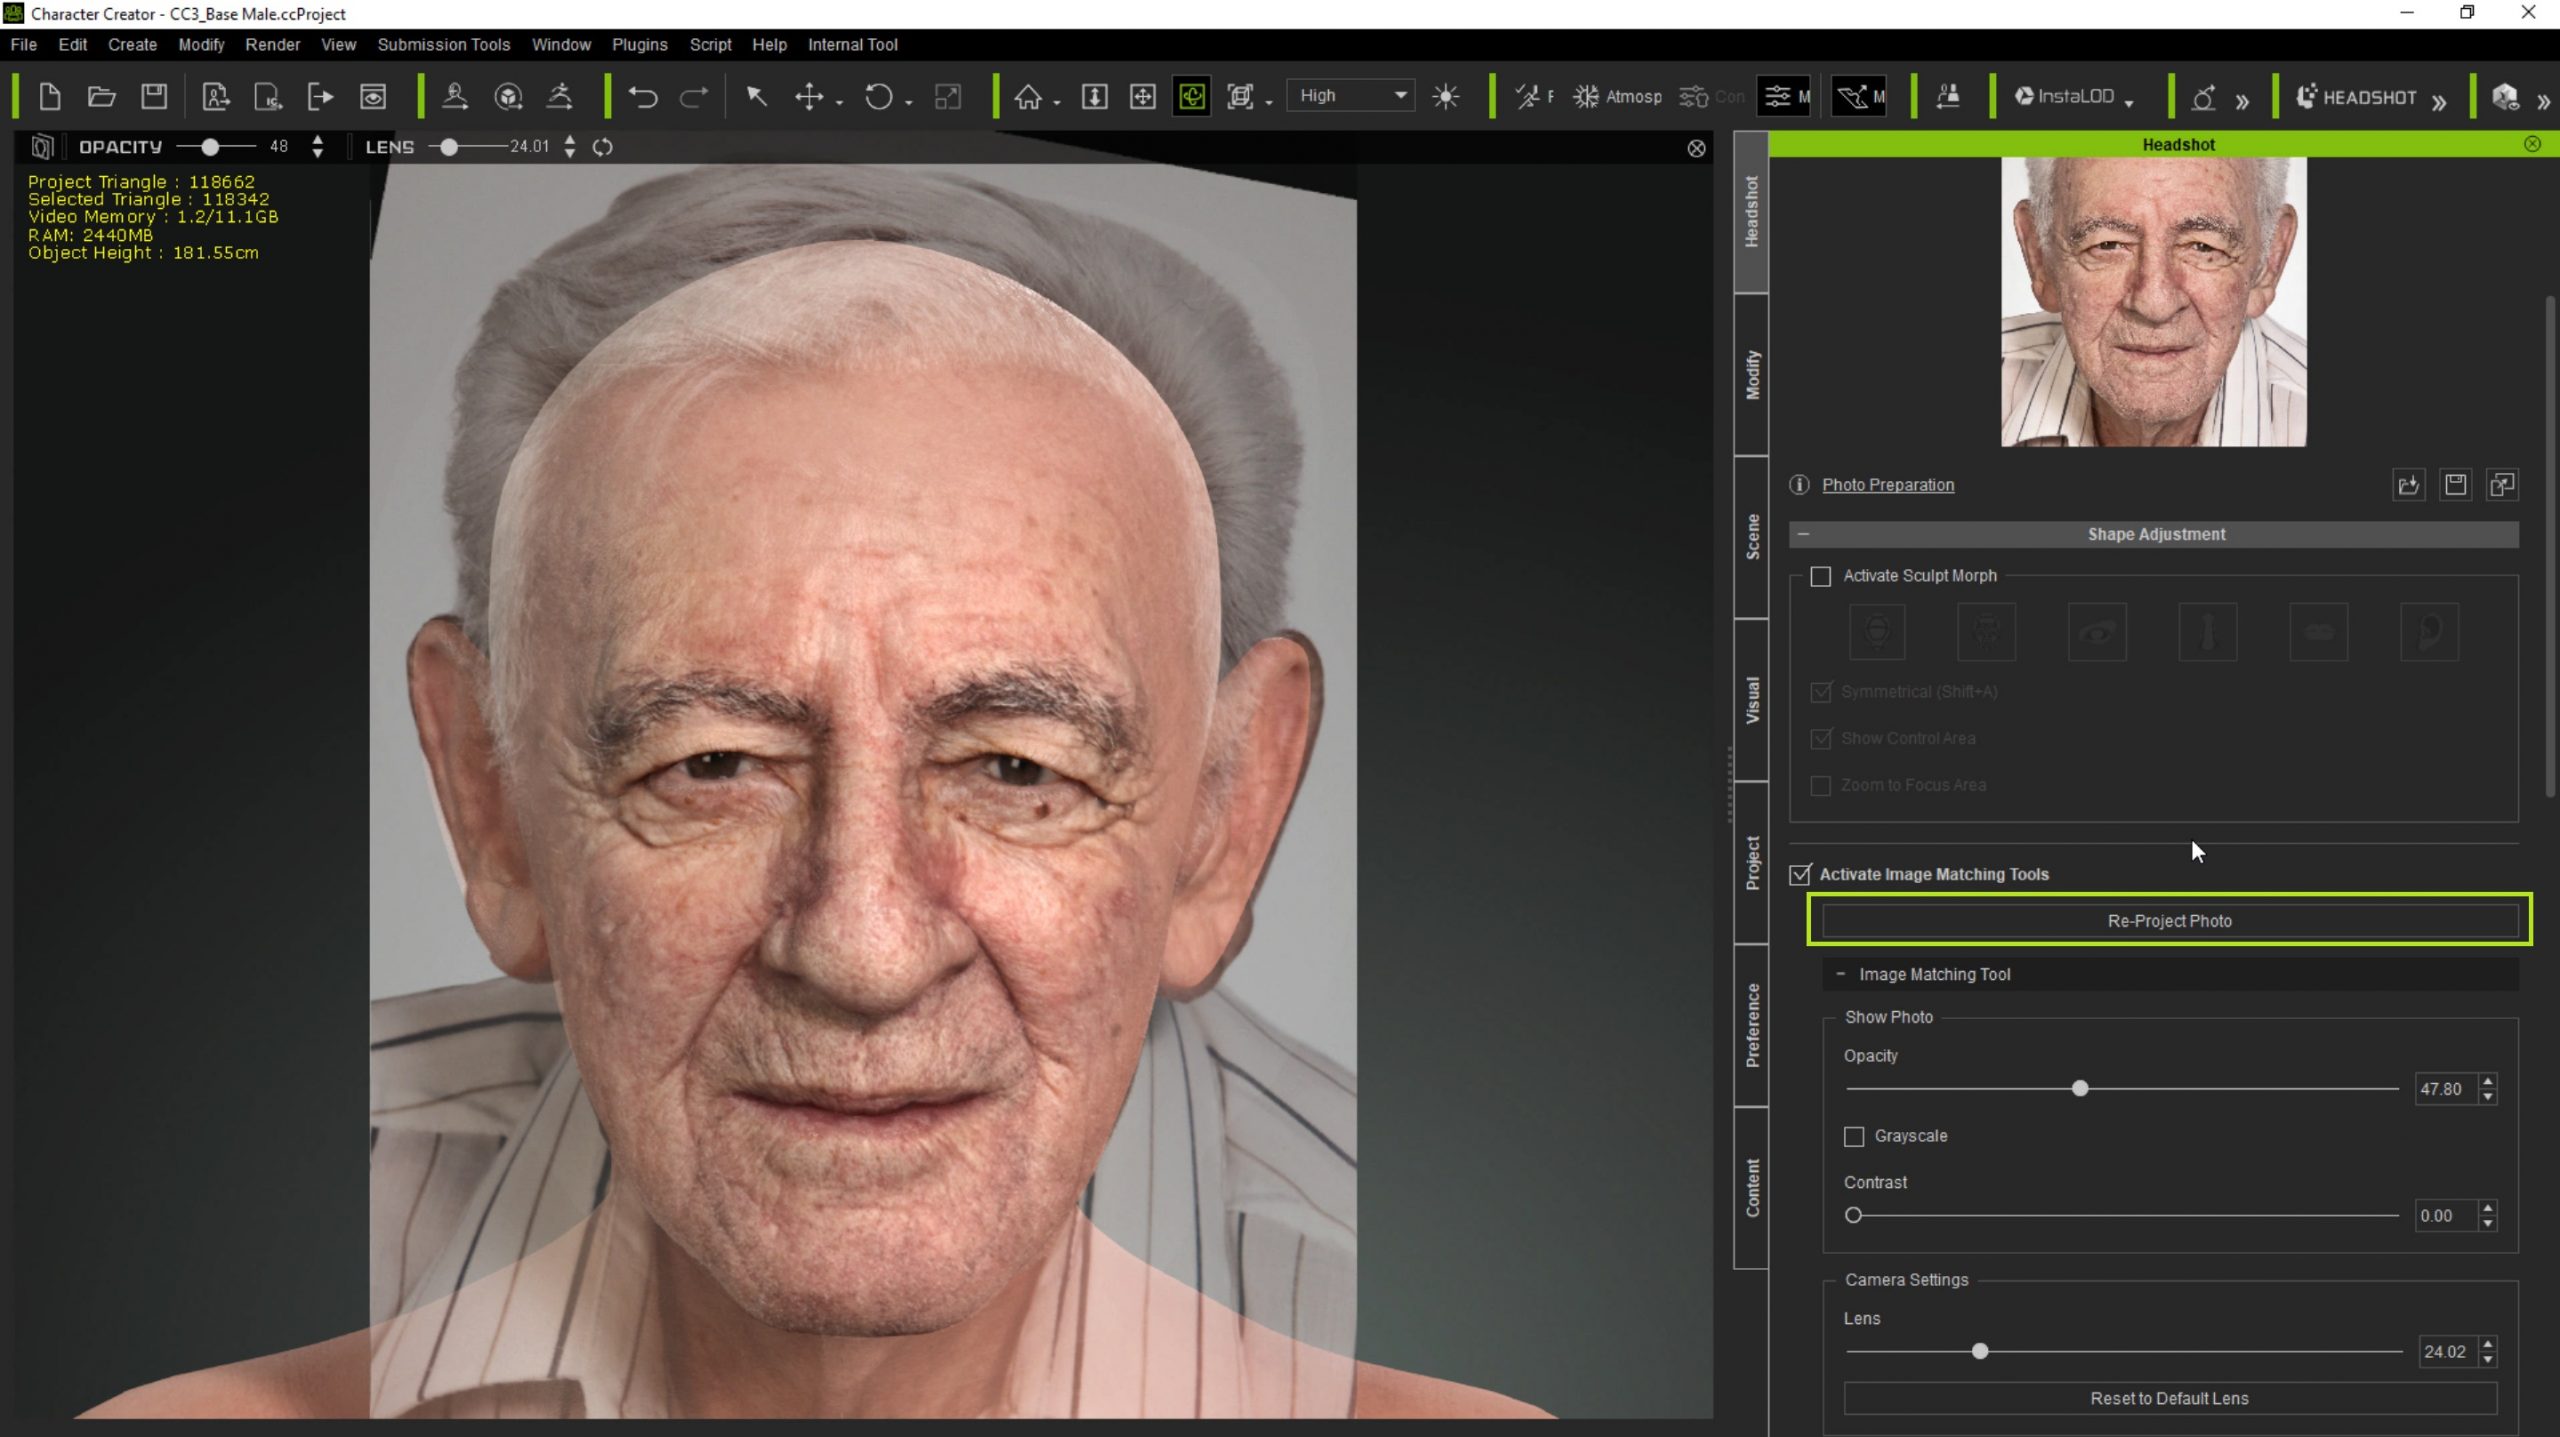Open the High quality dropdown
The height and width of the screenshot is (1437, 2560).
(x=1350, y=96)
